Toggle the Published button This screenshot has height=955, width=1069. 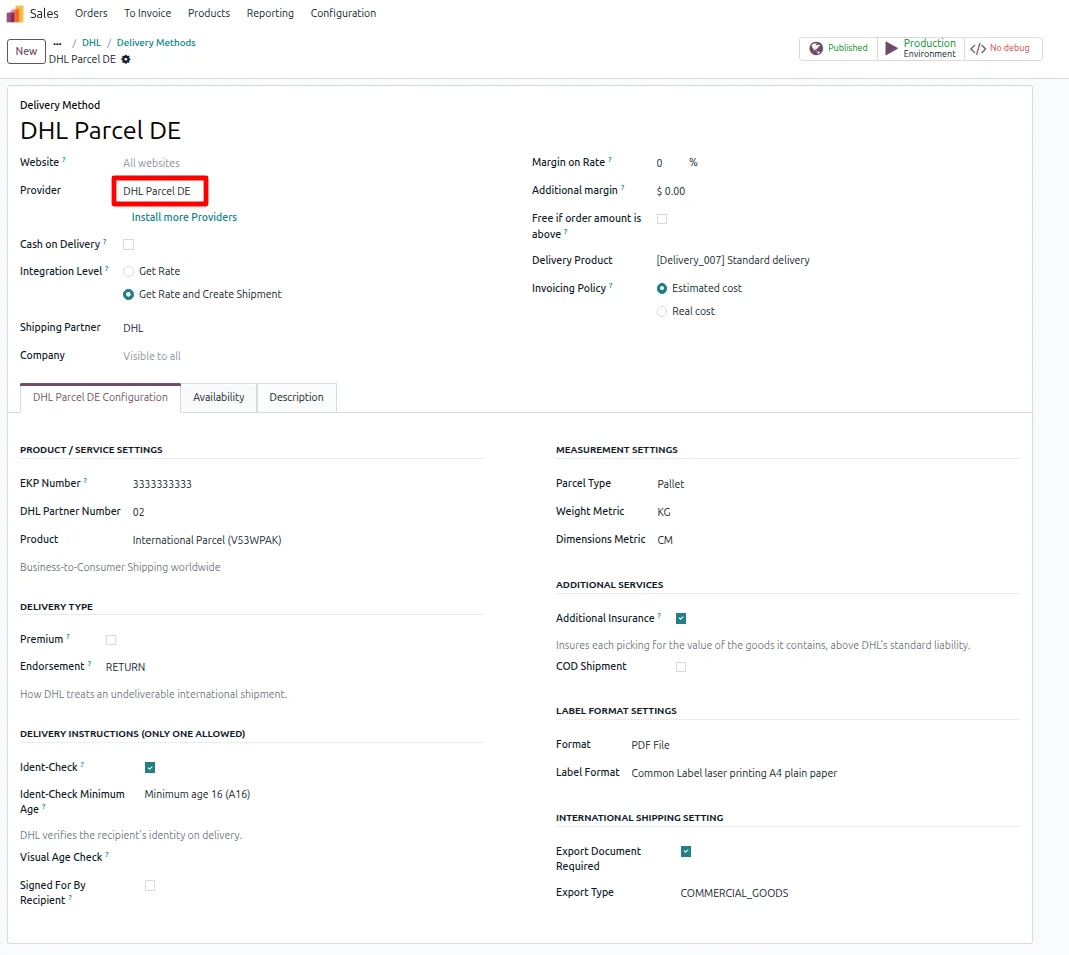point(838,48)
